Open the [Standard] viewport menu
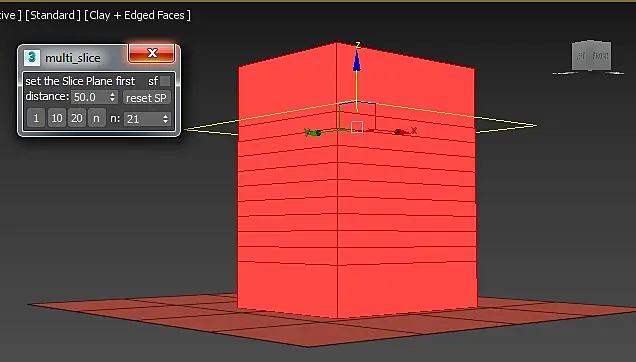 pos(53,15)
